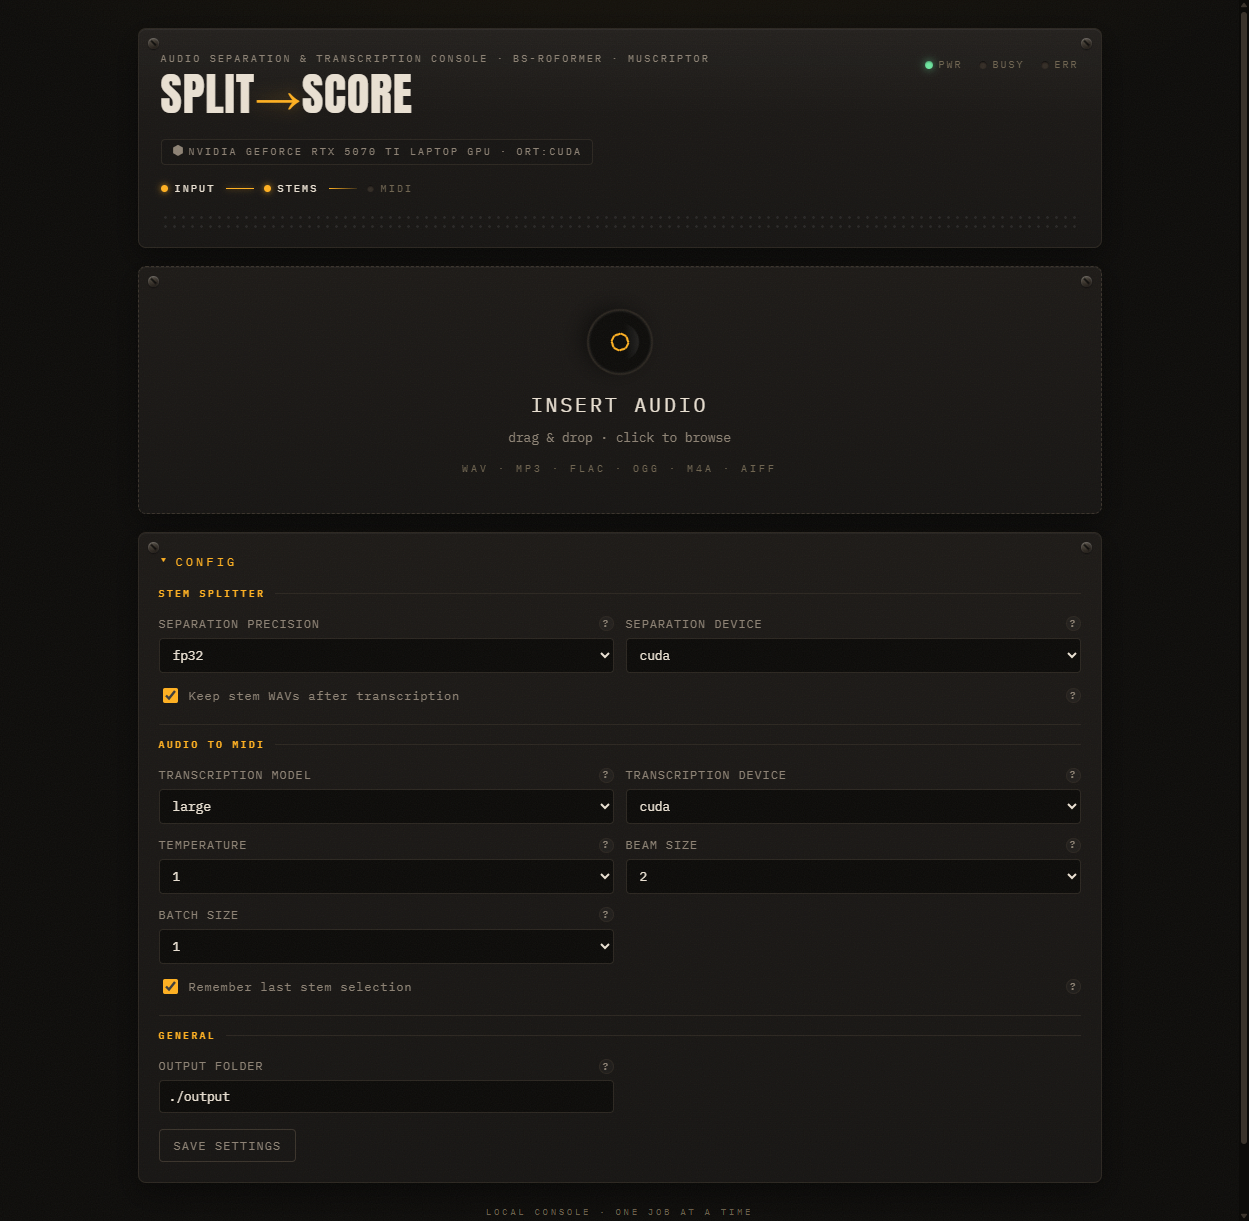Show help for Remember last stem selection
Image resolution: width=1249 pixels, height=1221 pixels.
1073,987
